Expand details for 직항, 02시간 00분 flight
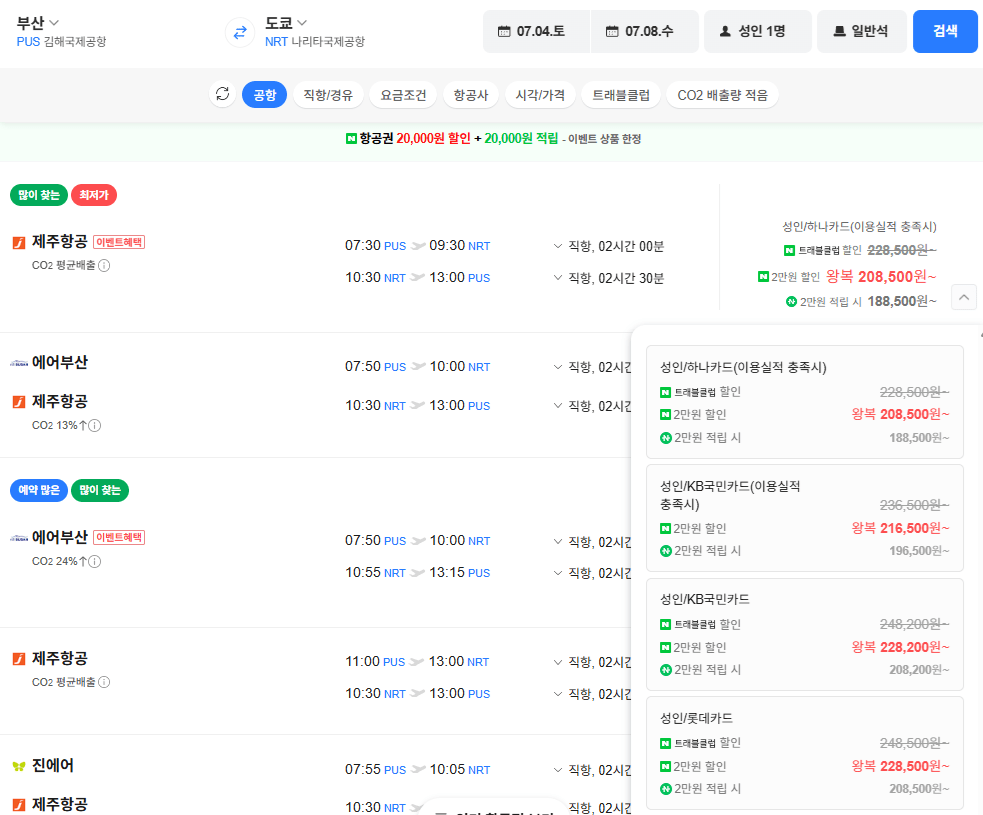This screenshot has width=983, height=815. (558, 246)
